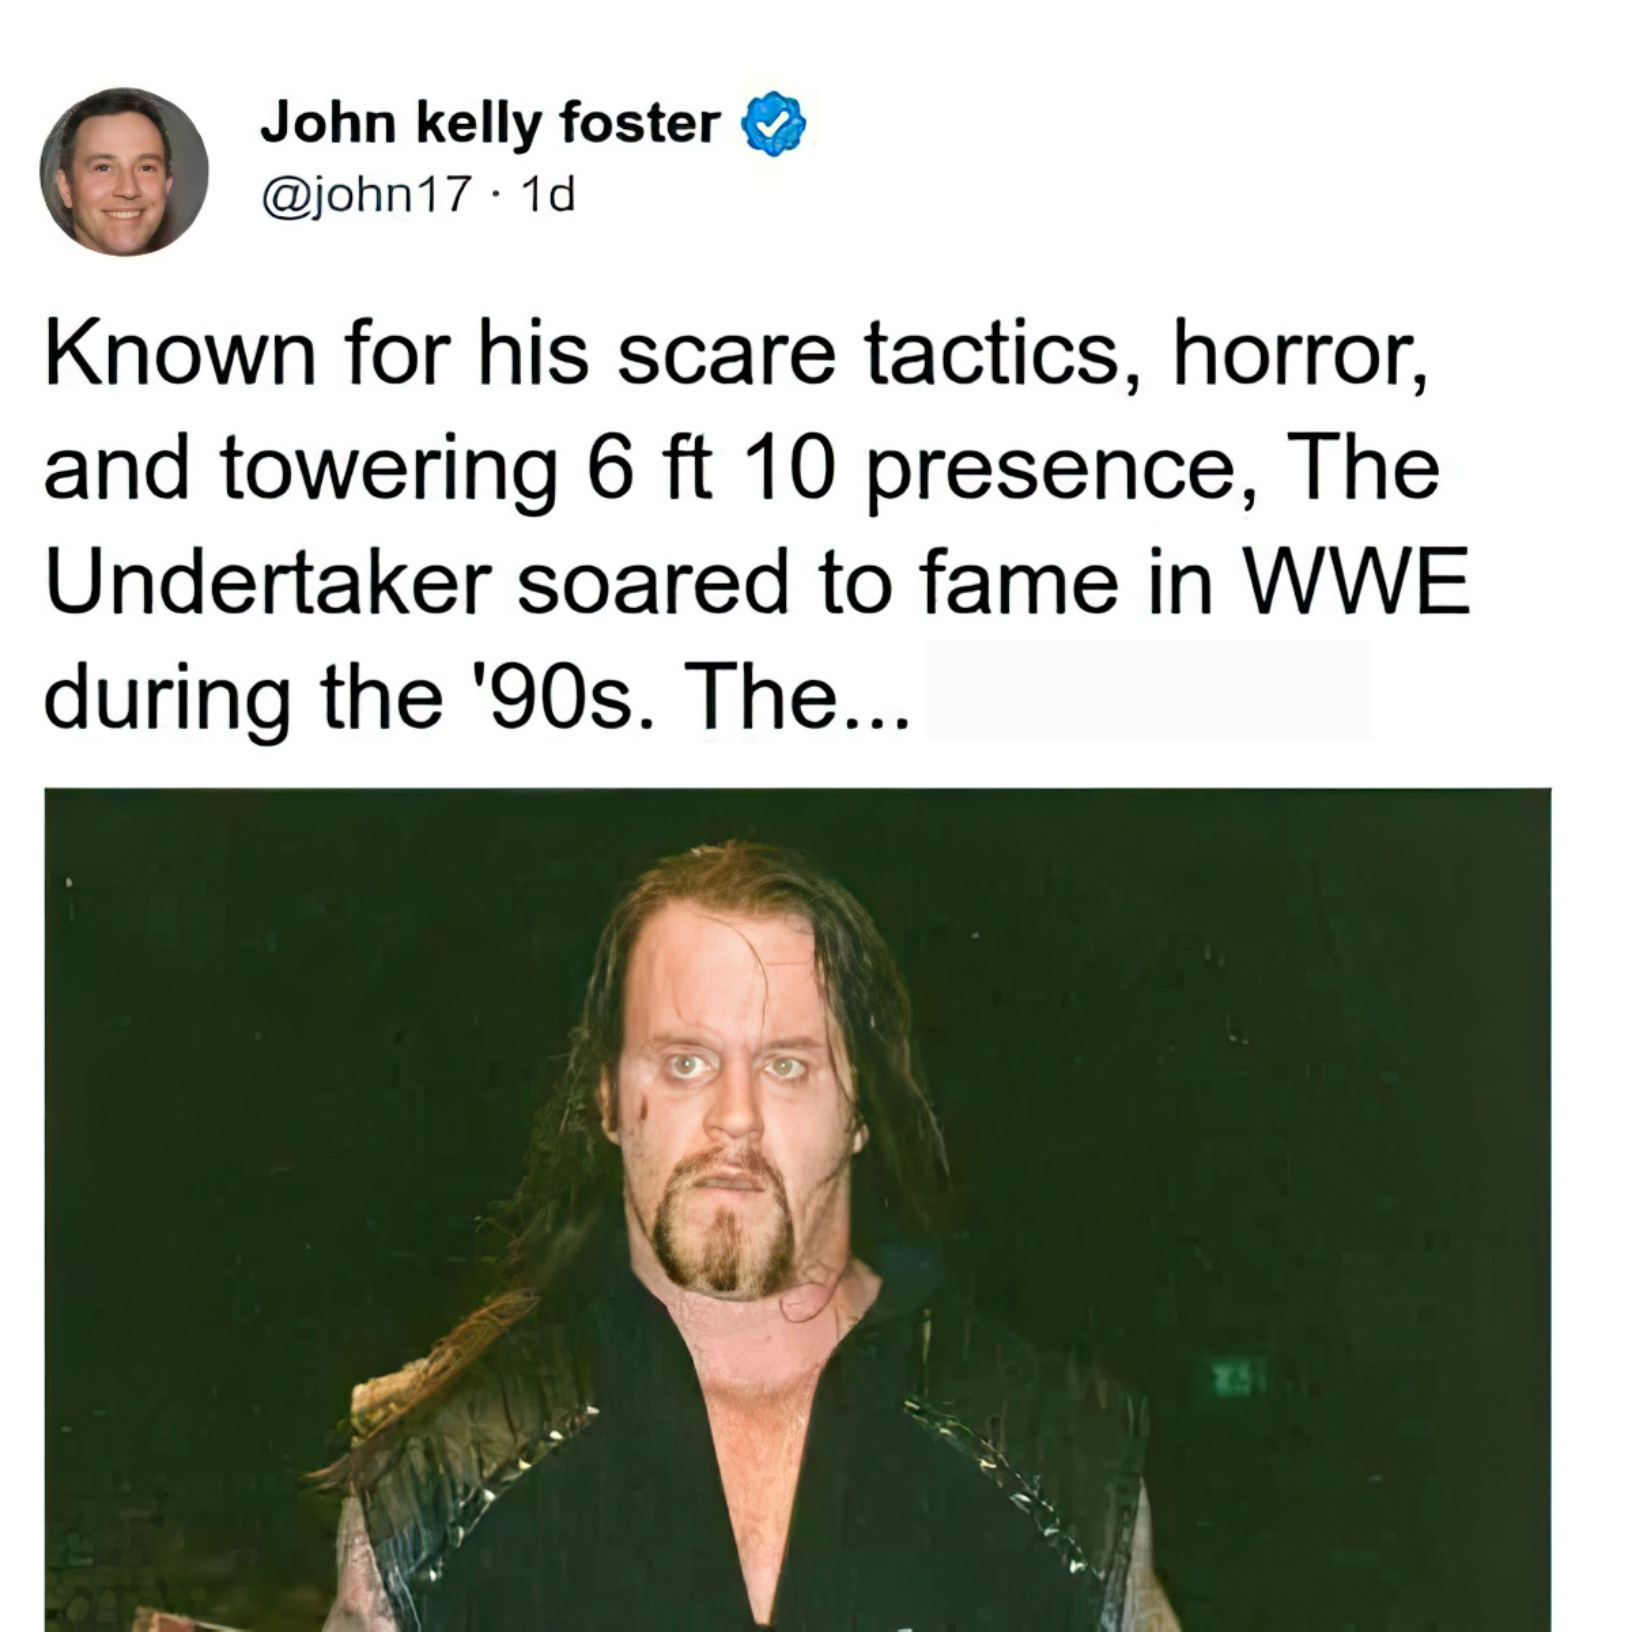Image resolution: width=1632 pixels, height=1632 pixels.
Task: Open the attached wrestler photo
Action: (x=798, y=1210)
